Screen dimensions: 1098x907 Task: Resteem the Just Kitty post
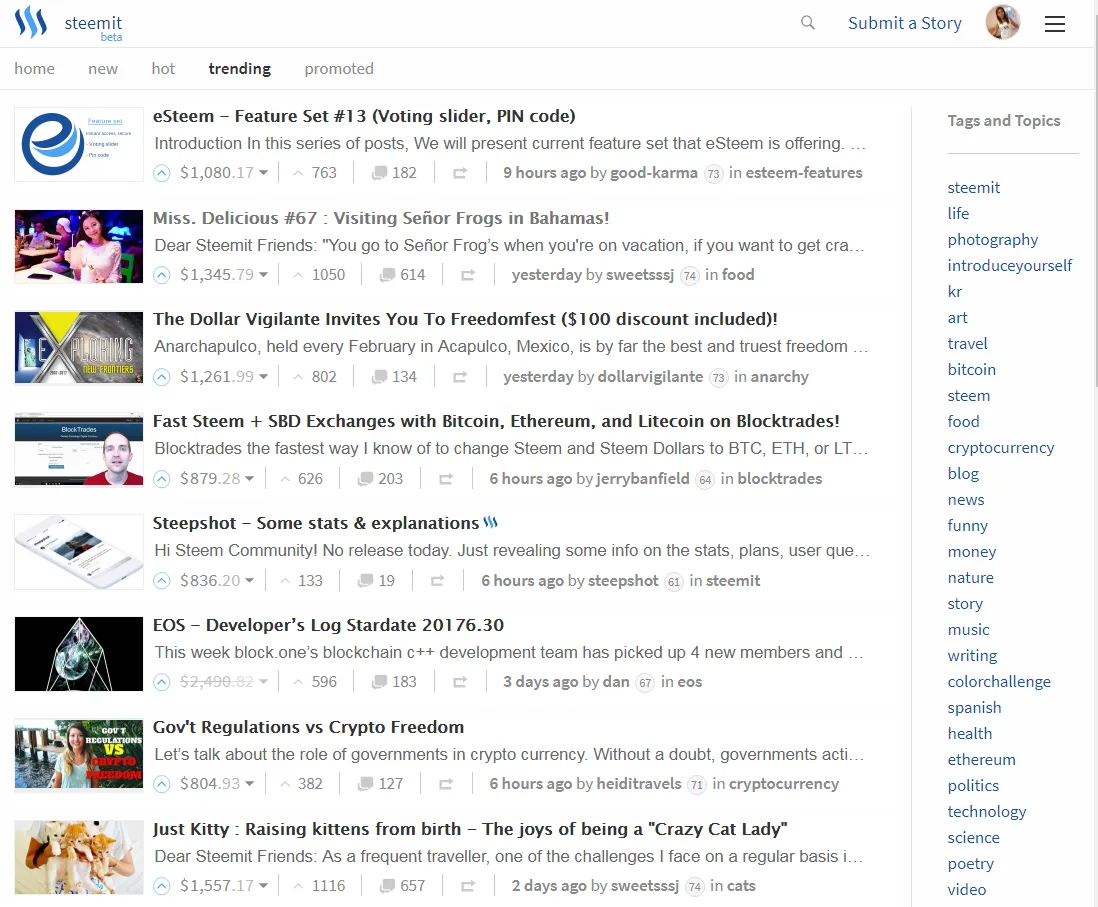[468, 886]
